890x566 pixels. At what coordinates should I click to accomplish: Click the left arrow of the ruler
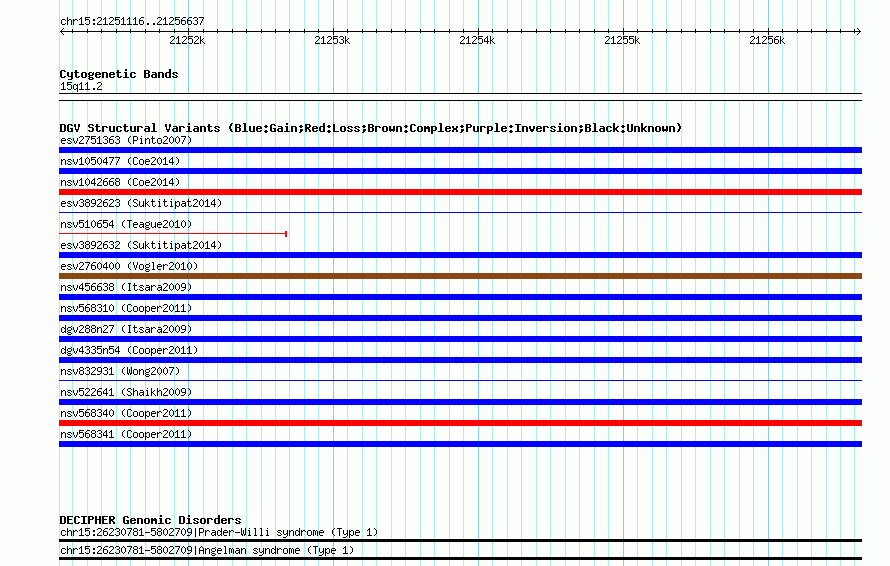tap(62, 32)
